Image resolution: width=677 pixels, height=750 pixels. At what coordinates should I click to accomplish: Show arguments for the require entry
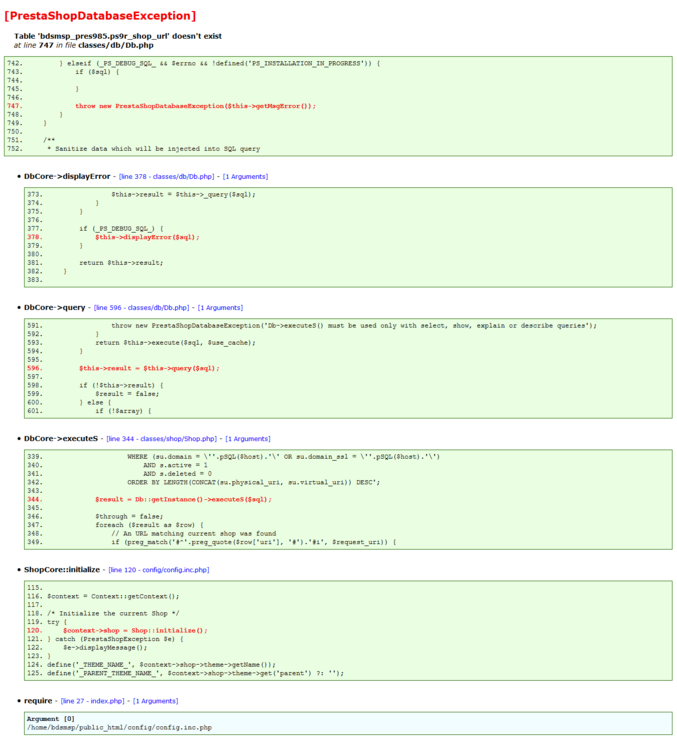tap(155, 701)
